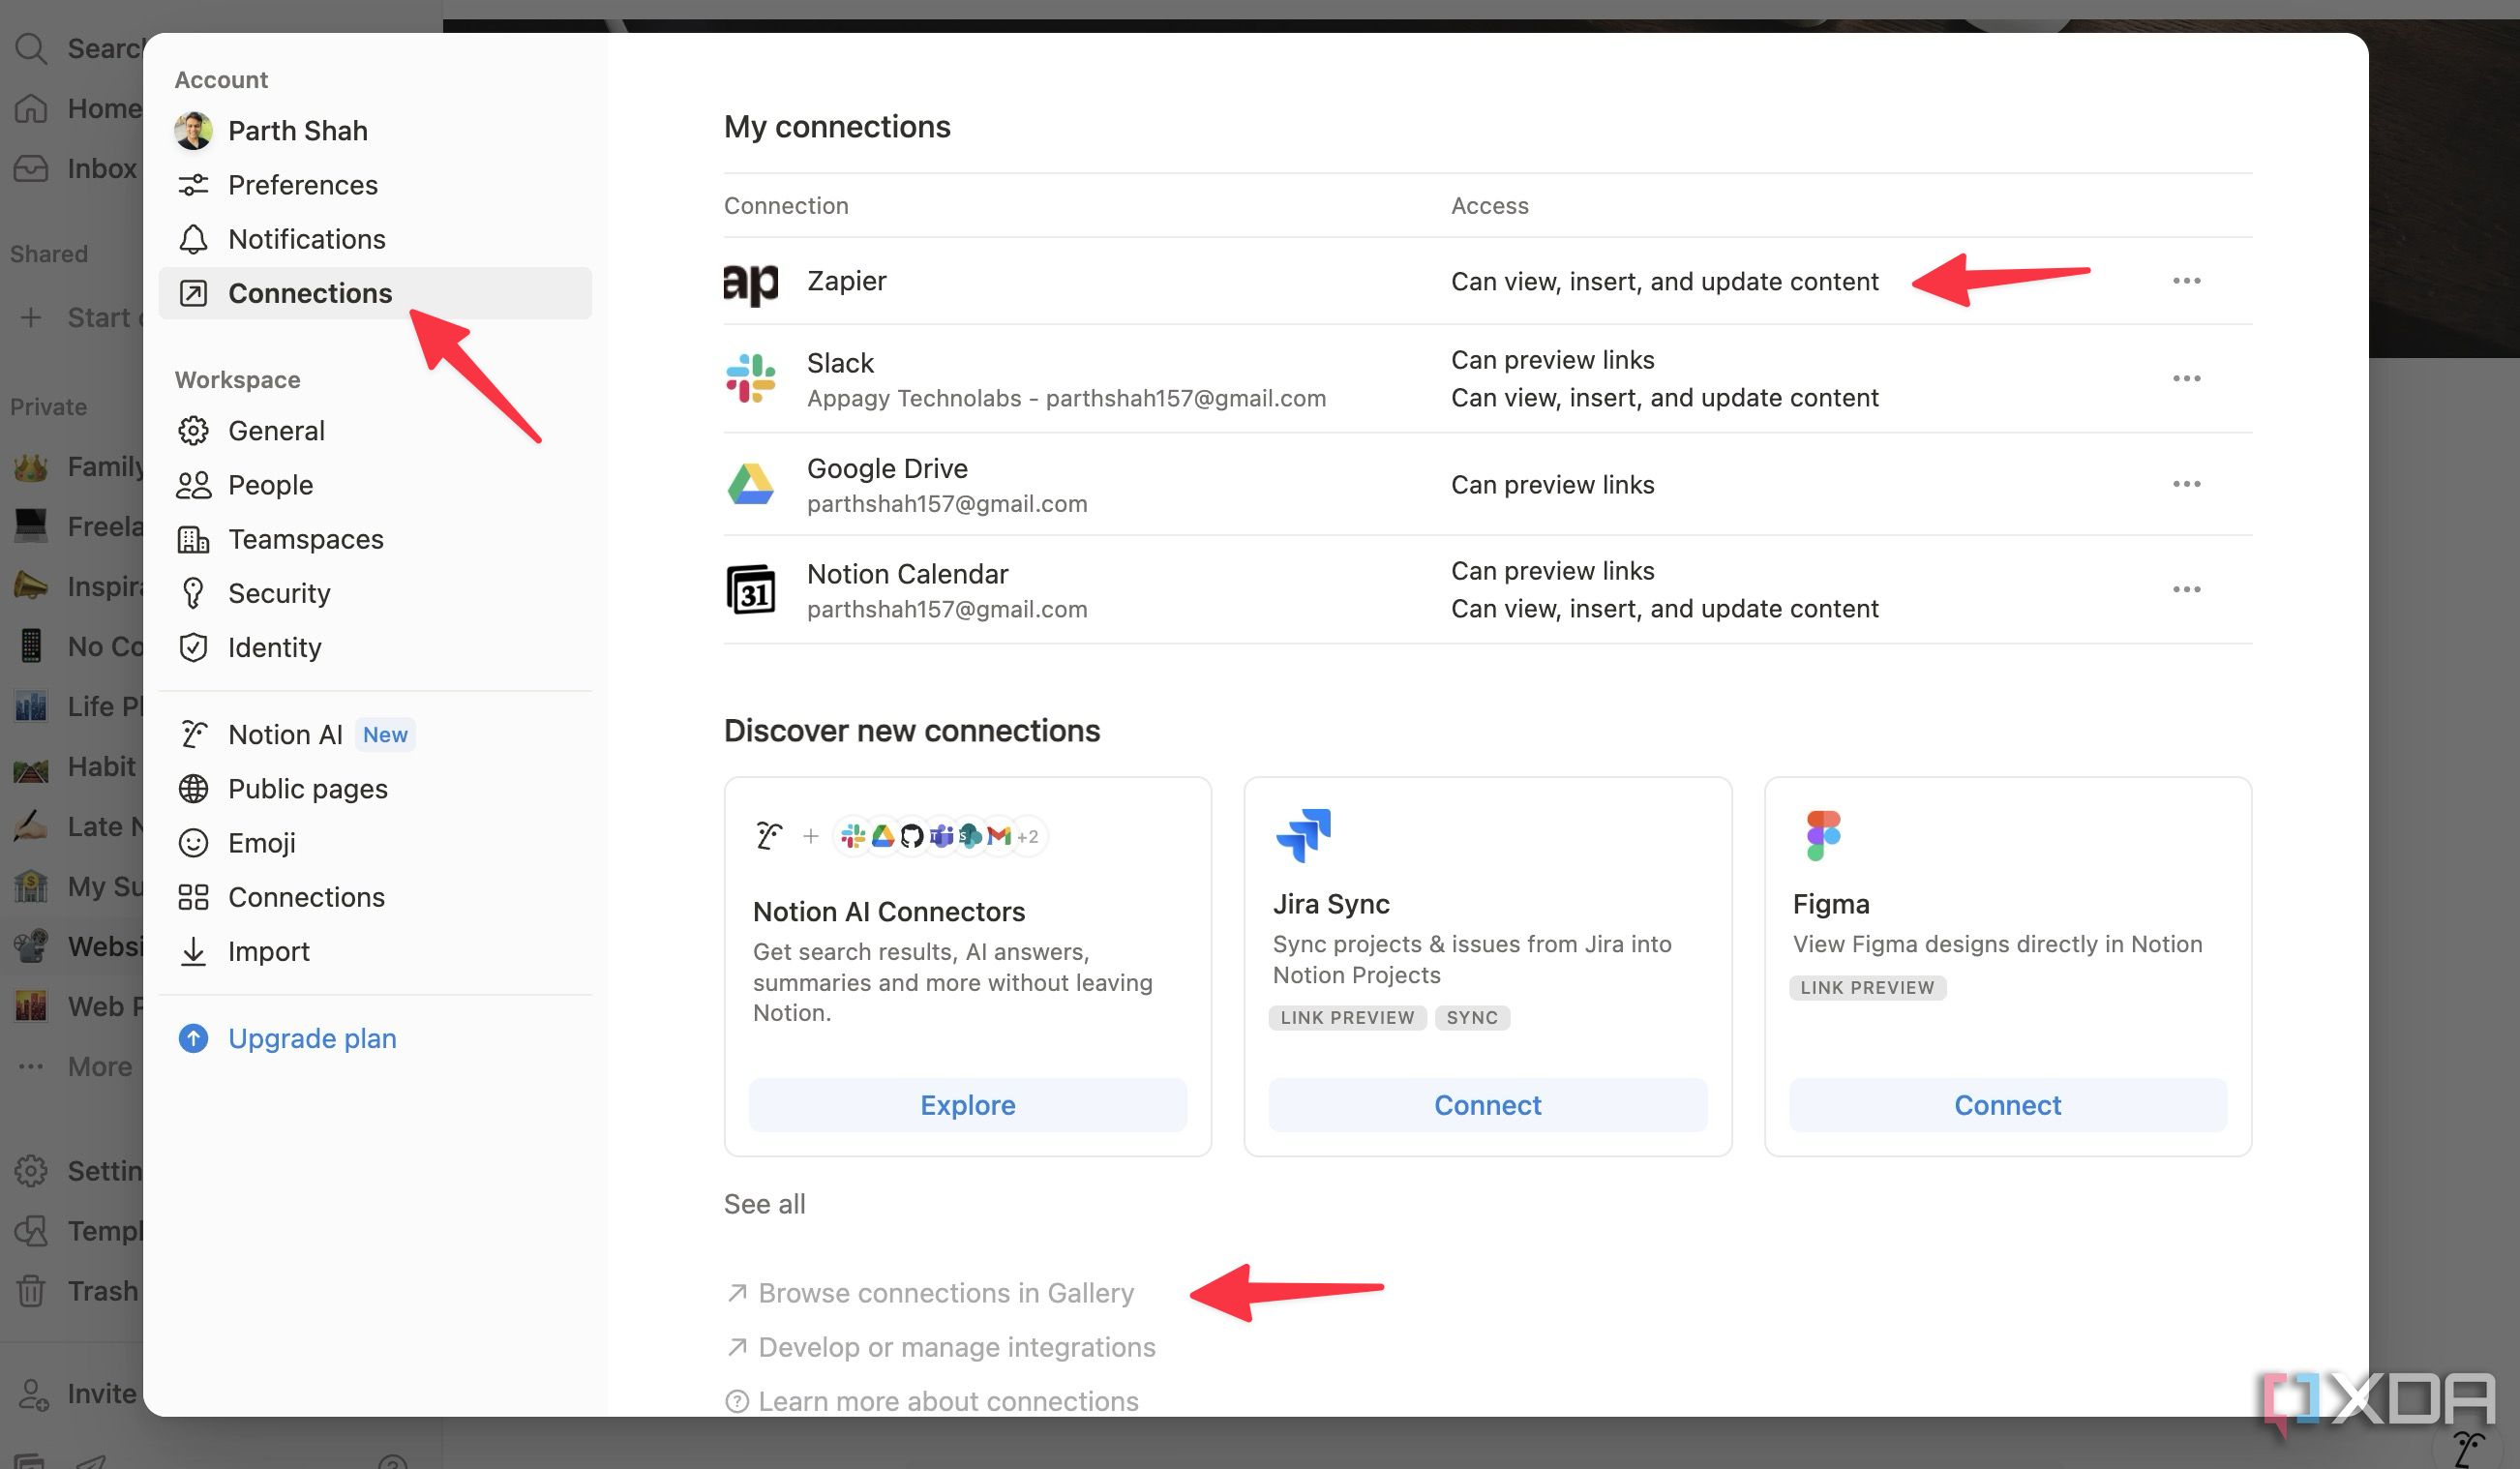
Task: Click the Explore button for Notion AI Connectors
Action: click(967, 1105)
